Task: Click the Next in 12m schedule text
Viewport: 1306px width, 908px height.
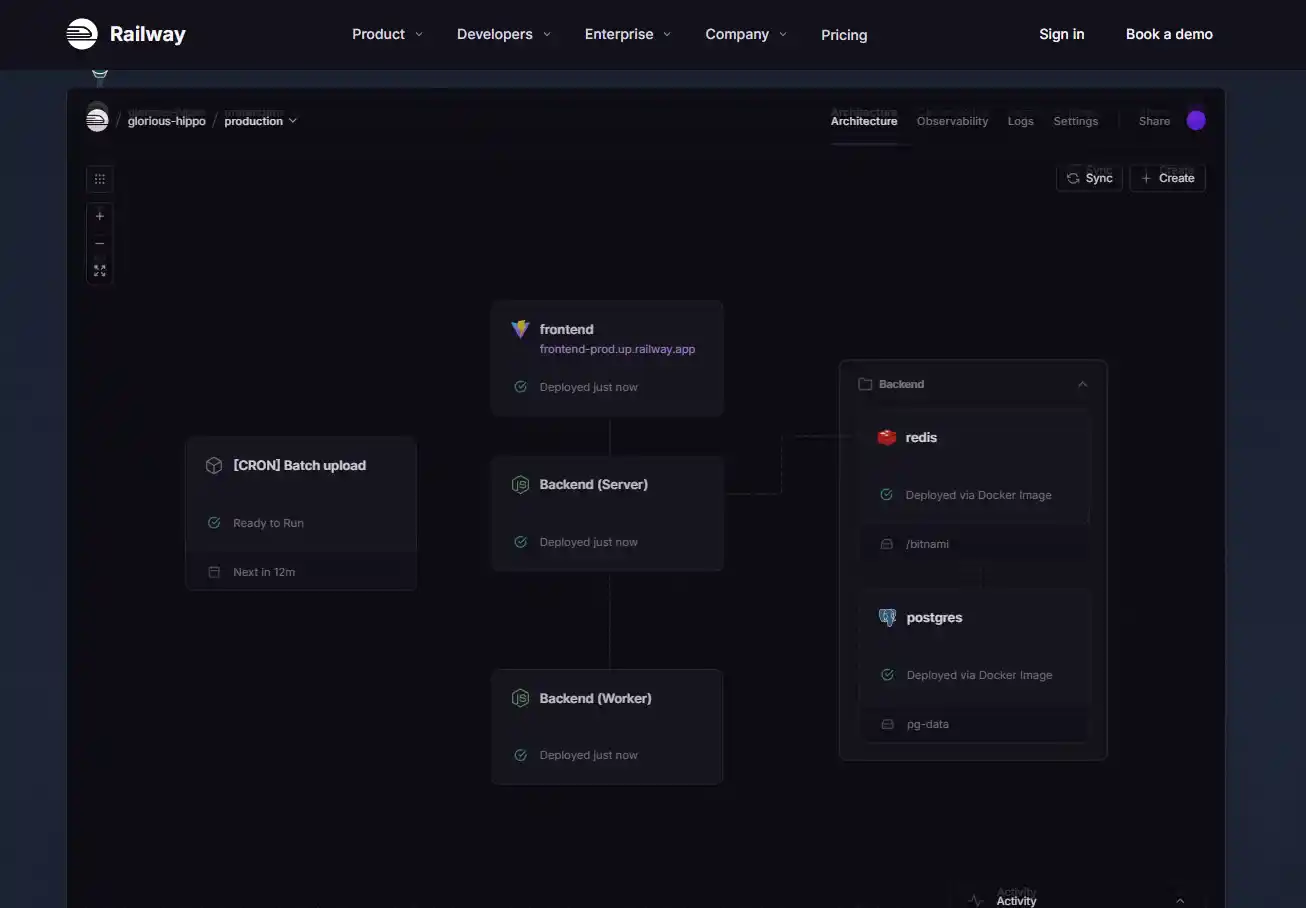Action: click(264, 572)
